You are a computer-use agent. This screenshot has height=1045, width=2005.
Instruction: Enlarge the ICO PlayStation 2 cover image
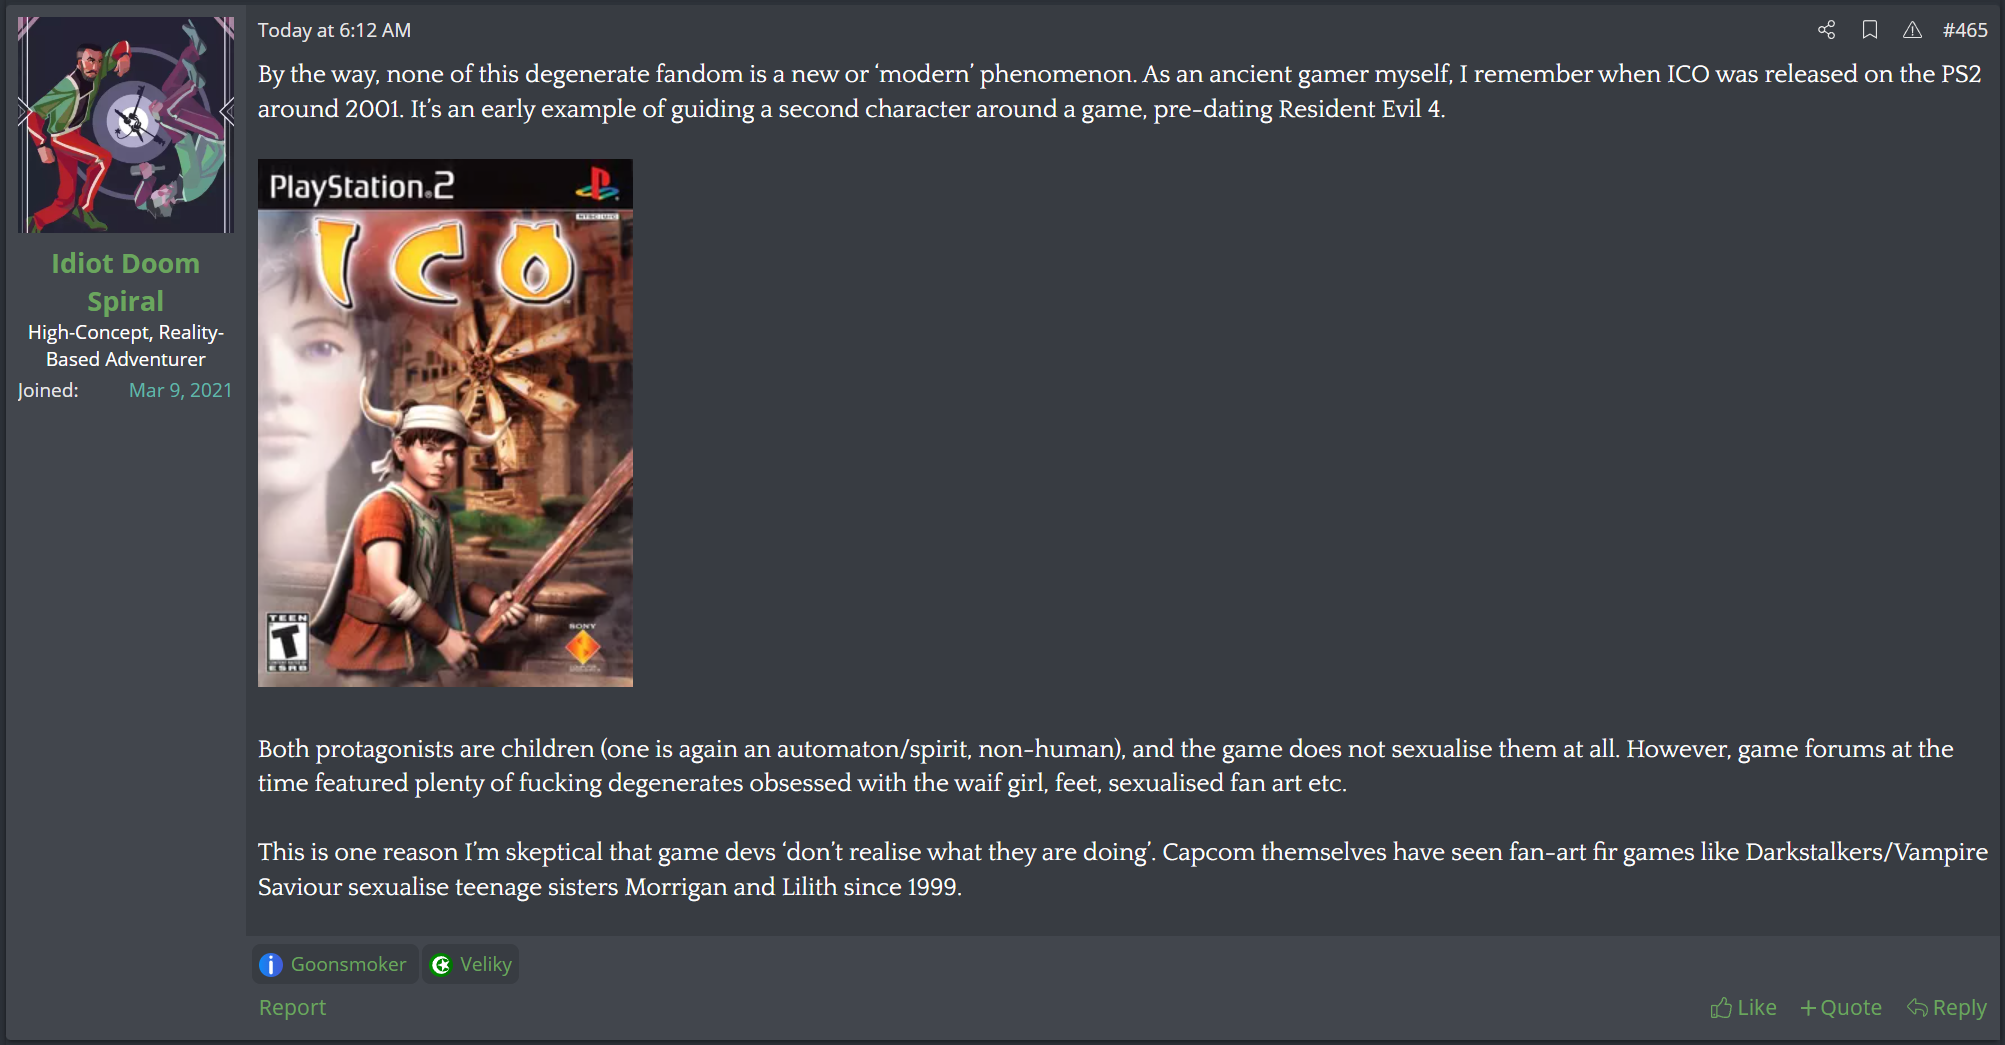[445, 423]
